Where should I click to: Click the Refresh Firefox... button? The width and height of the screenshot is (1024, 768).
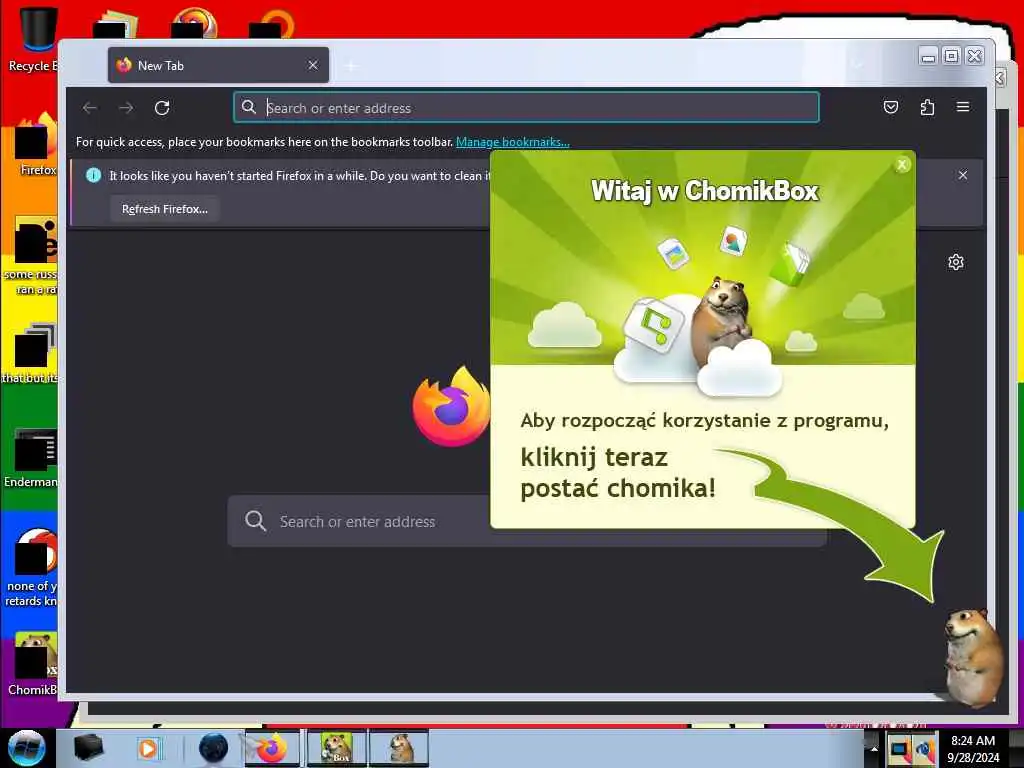point(165,209)
